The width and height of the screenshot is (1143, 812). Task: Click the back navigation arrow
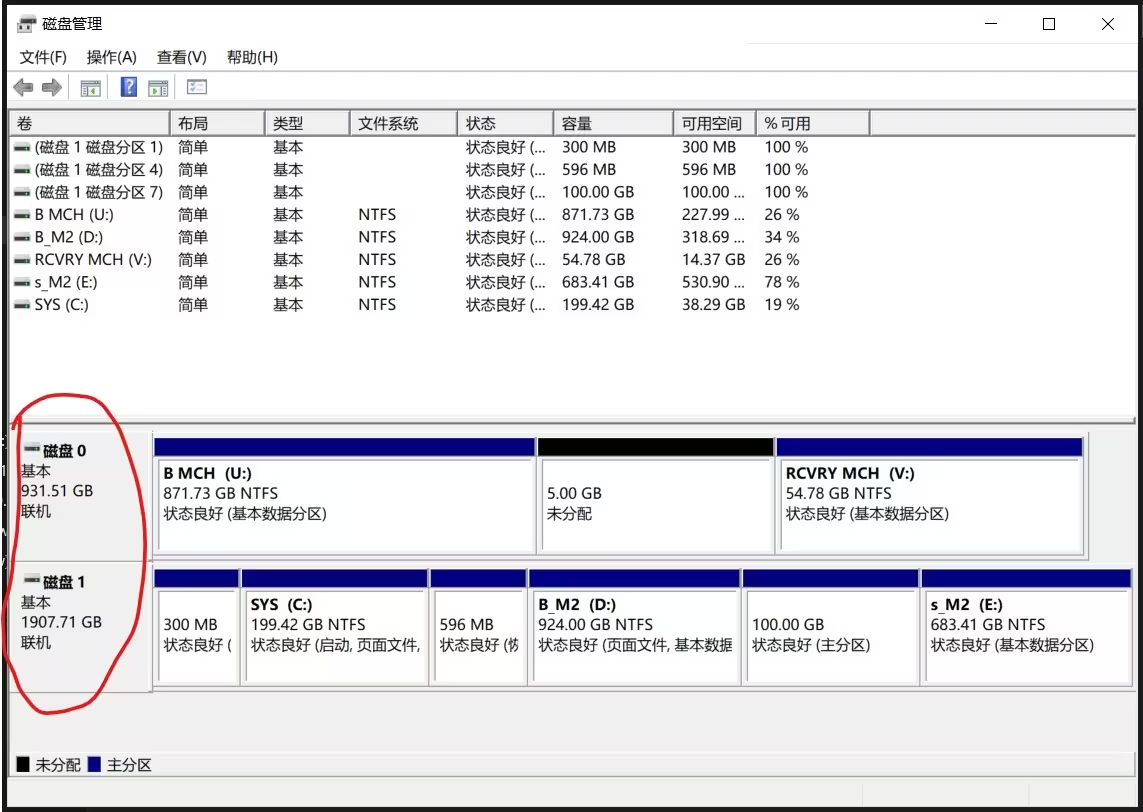point(22,87)
